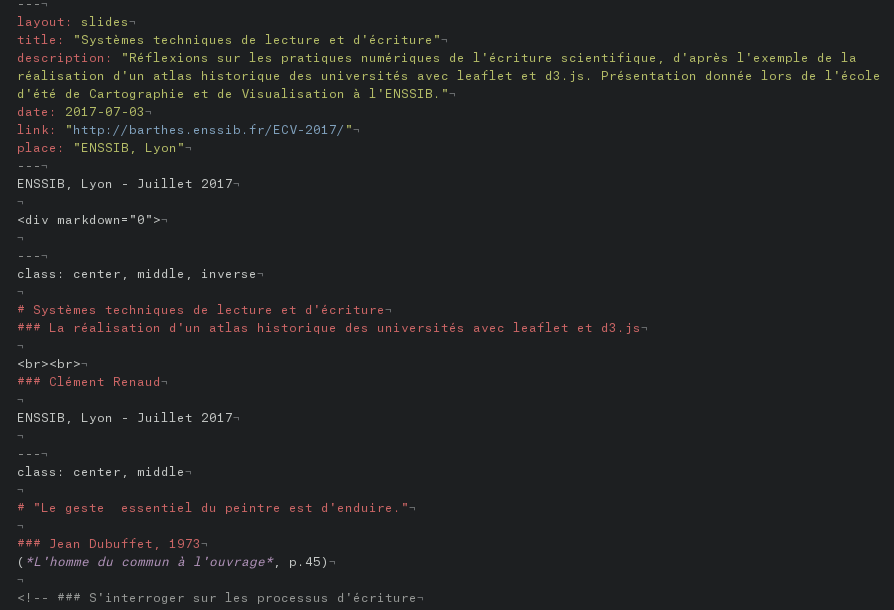This screenshot has height=610, width=894.
Task: Click the "### Clément Renaud" heading
Action: pyautogui.click(x=88, y=382)
